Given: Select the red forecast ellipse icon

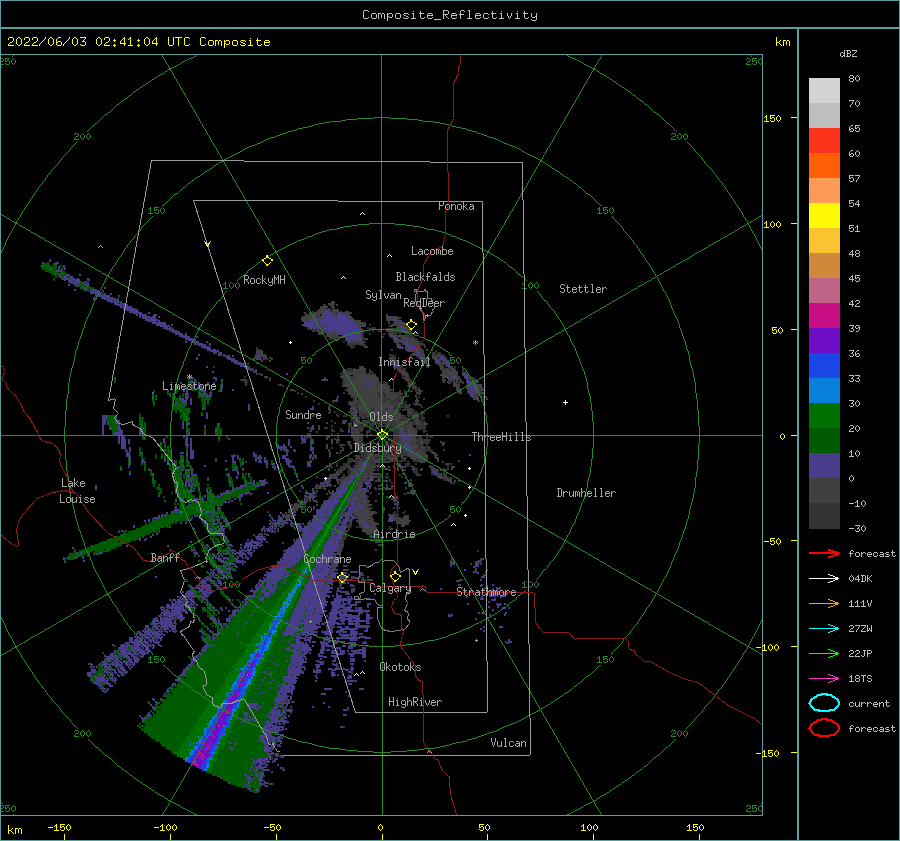Looking at the screenshot, I should 824,728.
